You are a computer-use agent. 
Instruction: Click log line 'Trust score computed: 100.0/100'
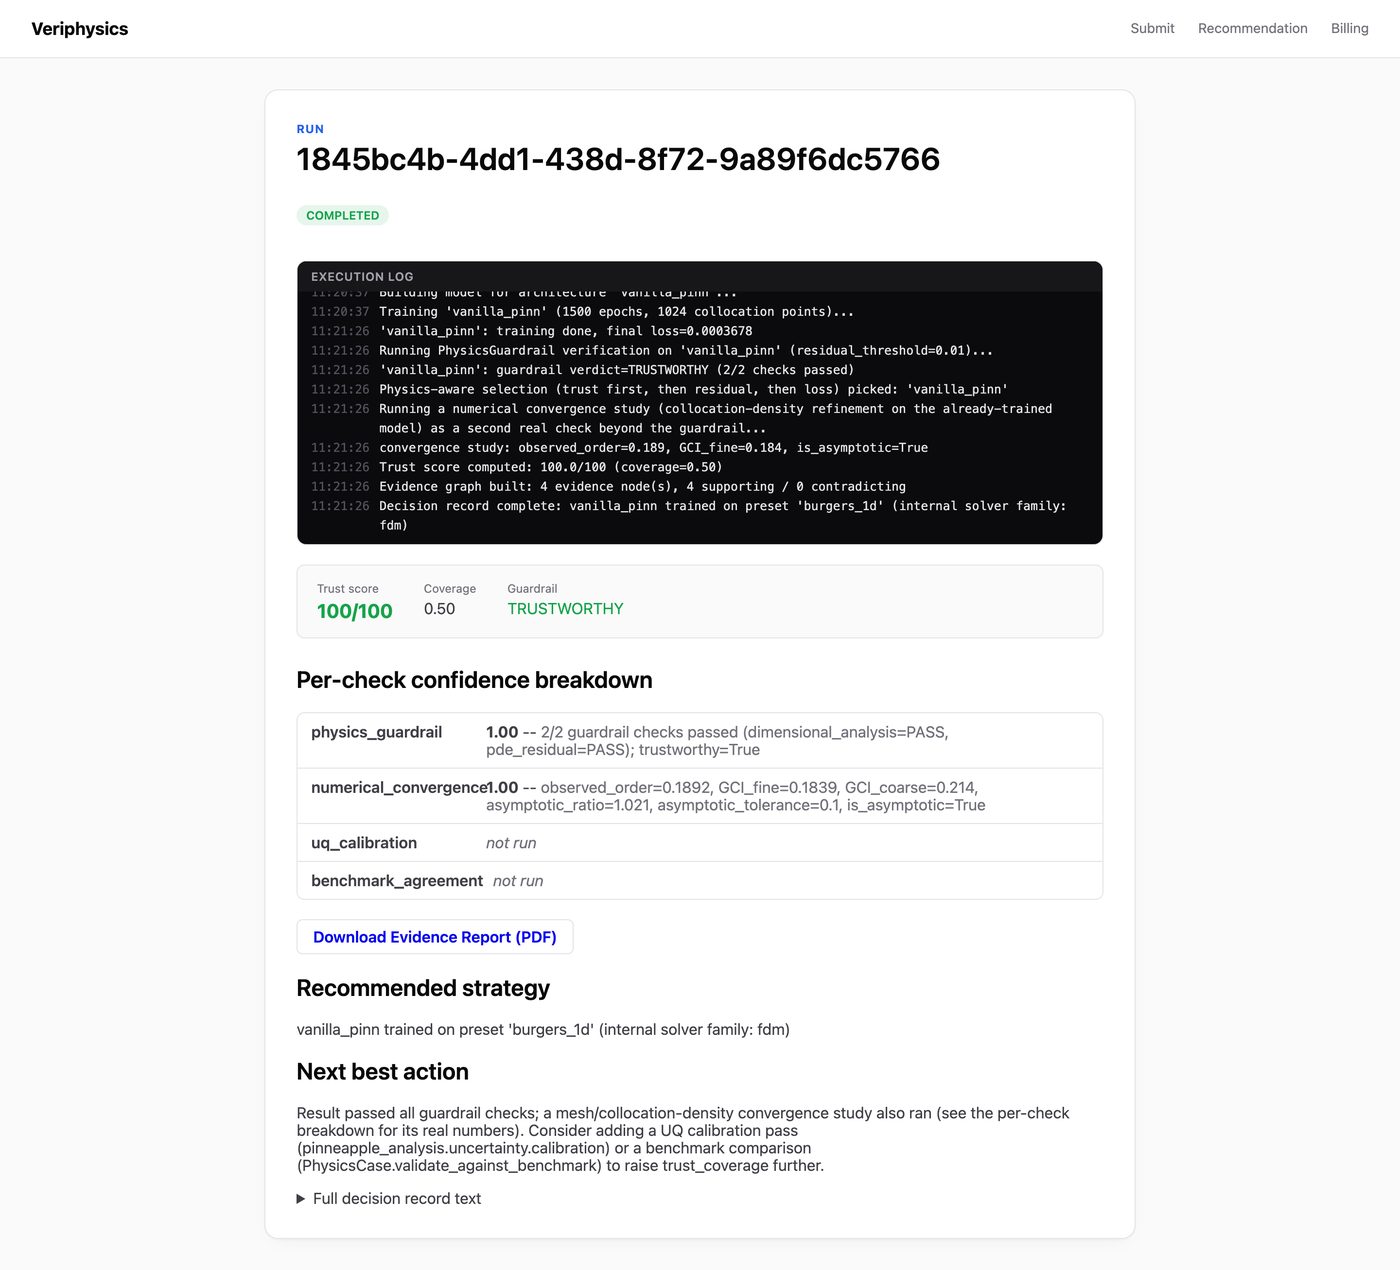pyautogui.click(x=551, y=467)
